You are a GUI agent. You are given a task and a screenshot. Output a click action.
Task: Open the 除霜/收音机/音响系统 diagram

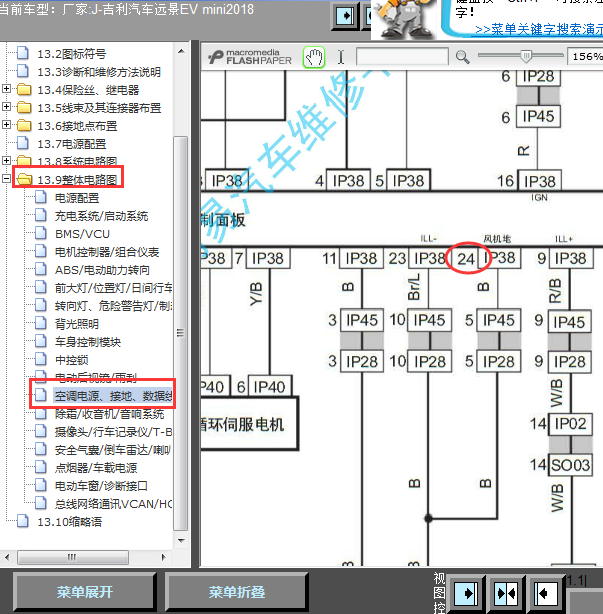109,414
